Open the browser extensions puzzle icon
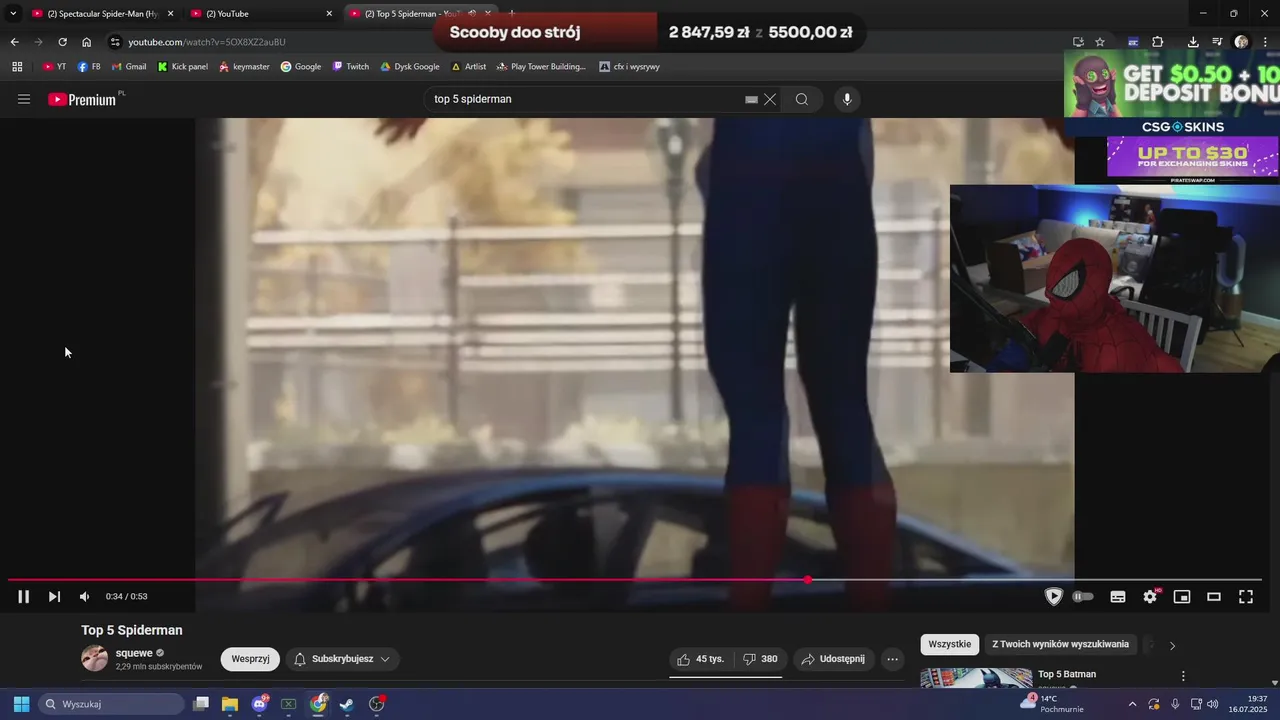Viewport: 1280px width, 720px height. click(1158, 42)
